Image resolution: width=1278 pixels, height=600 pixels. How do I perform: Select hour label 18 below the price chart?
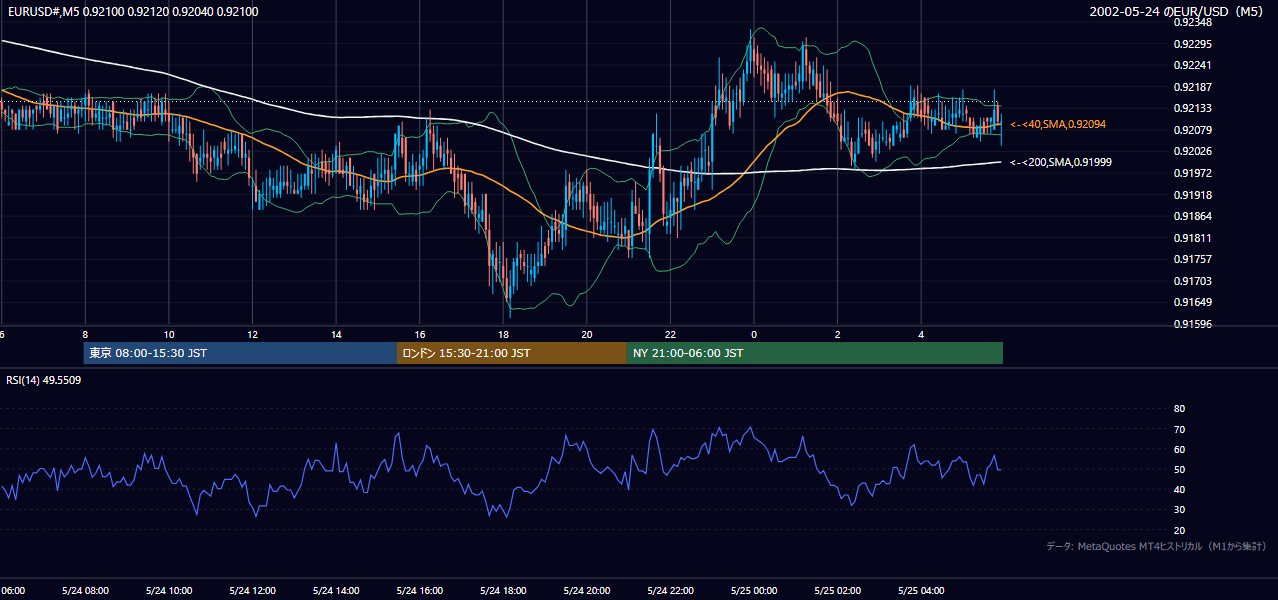coord(504,334)
